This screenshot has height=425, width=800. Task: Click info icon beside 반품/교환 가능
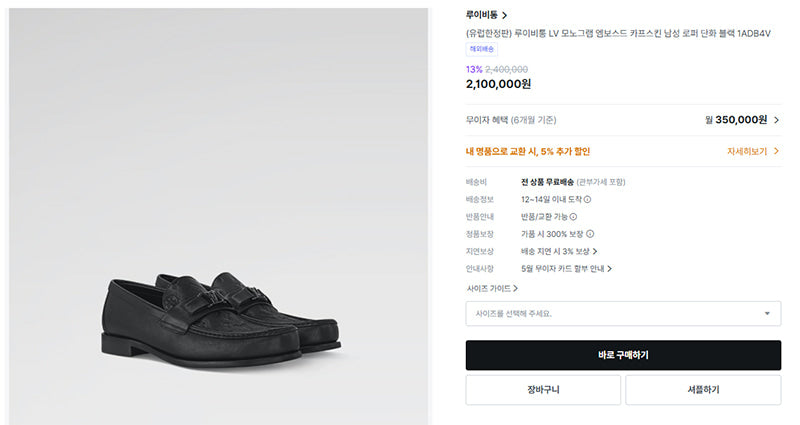[x=573, y=217]
